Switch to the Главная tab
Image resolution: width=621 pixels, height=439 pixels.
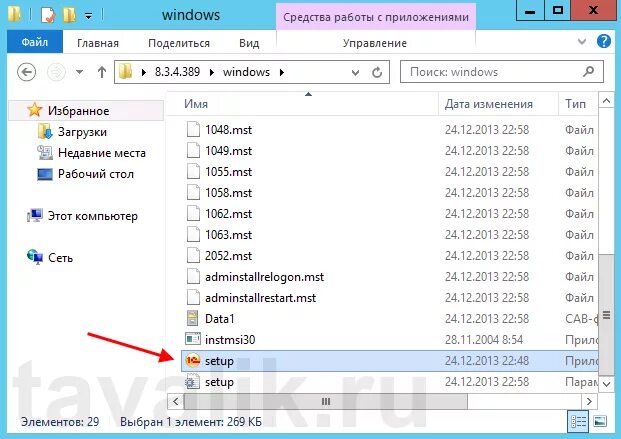98,43
